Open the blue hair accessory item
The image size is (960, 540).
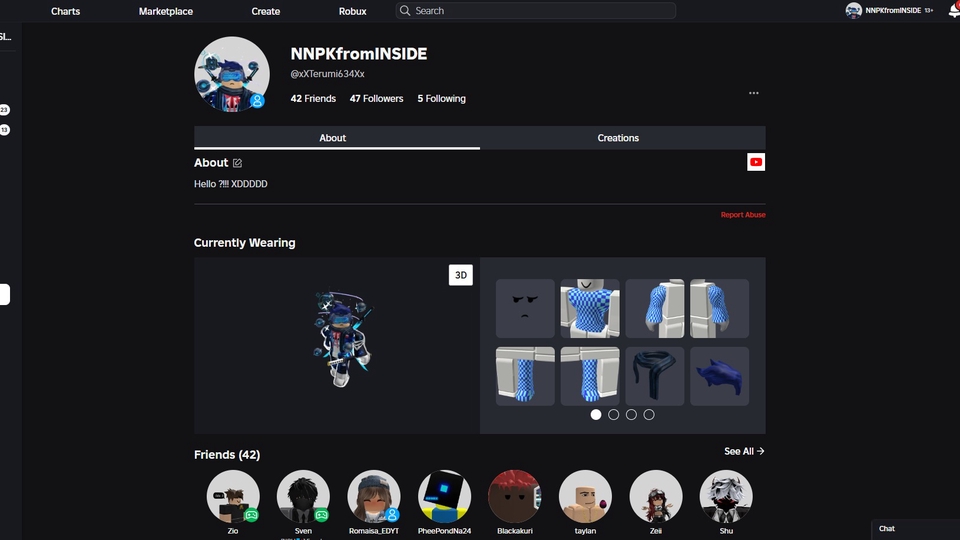click(x=720, y=376)
